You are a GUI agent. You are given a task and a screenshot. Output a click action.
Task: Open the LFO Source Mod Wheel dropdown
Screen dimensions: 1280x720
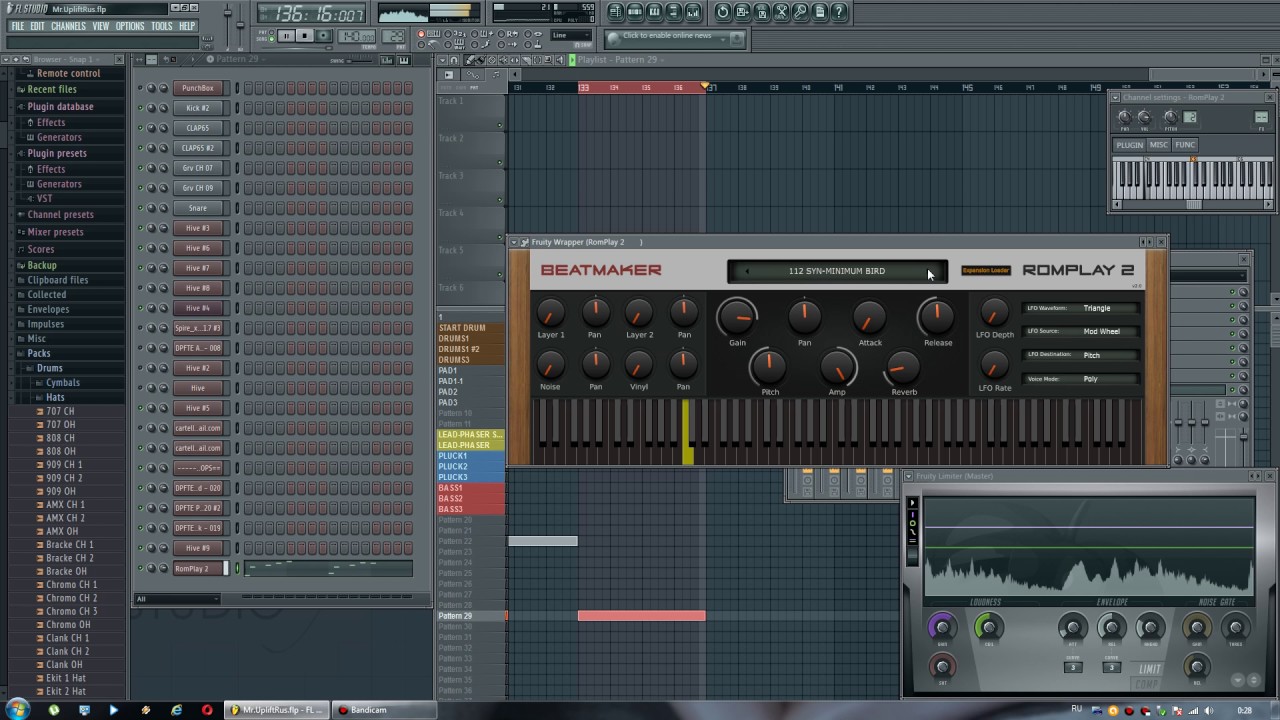[1080, 331]
